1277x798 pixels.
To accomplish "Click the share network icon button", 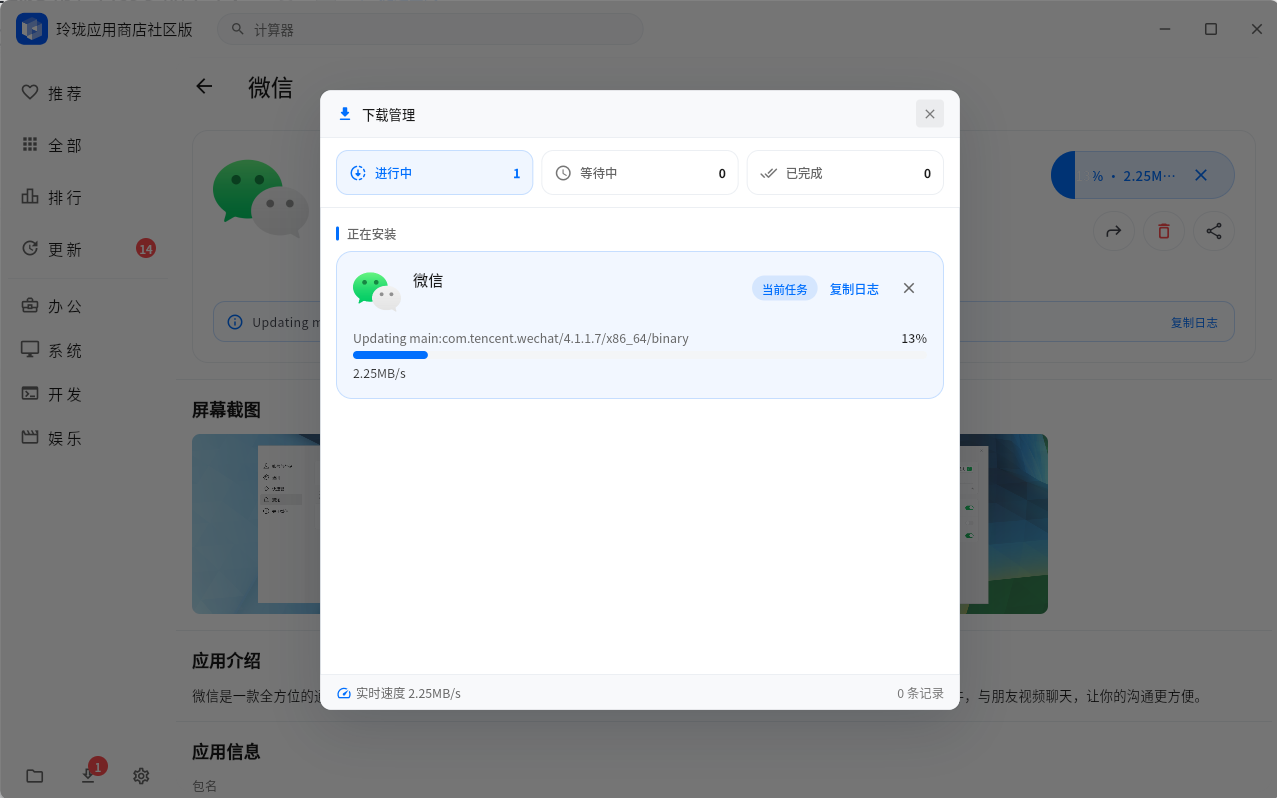I will click(x=1214, y=231).
